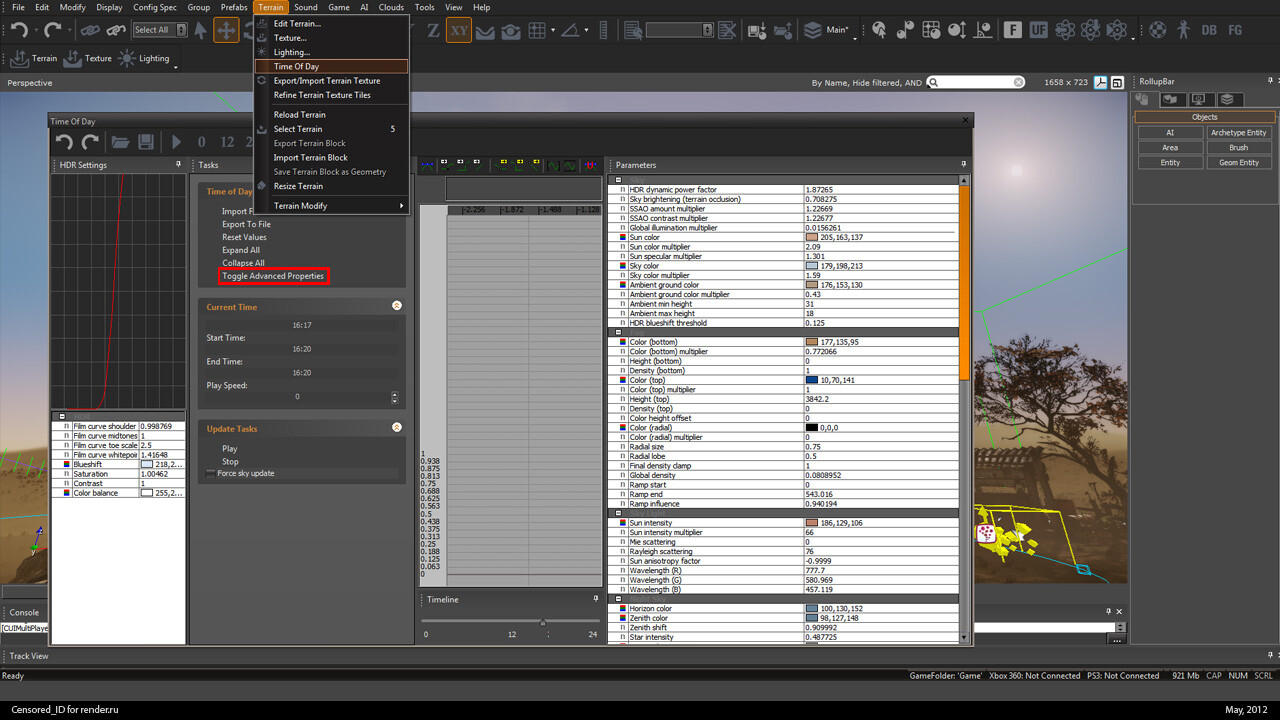Click the play icon in Time Of Day toolbar
Screen dimensions: 1280x720
click(x=176, y=142)
